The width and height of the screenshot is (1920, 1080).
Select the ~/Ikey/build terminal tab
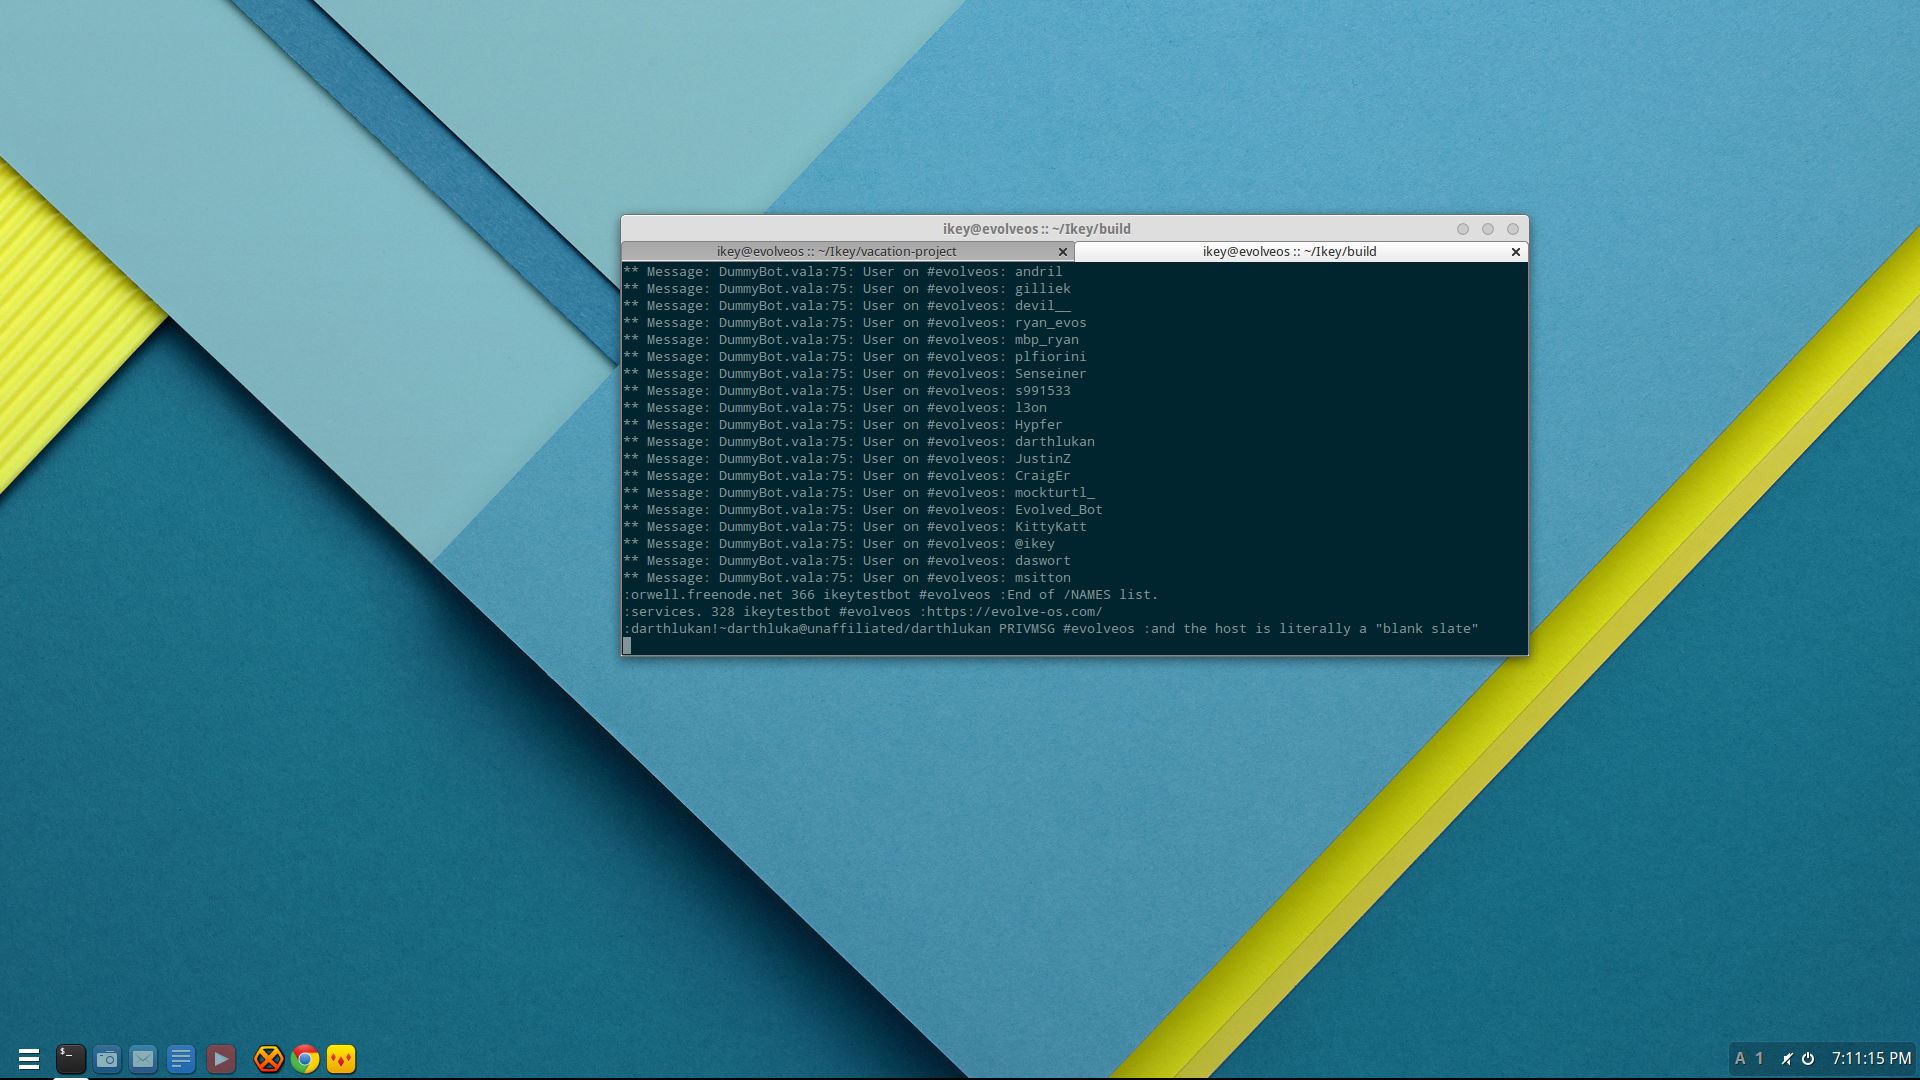[1289, 251]
